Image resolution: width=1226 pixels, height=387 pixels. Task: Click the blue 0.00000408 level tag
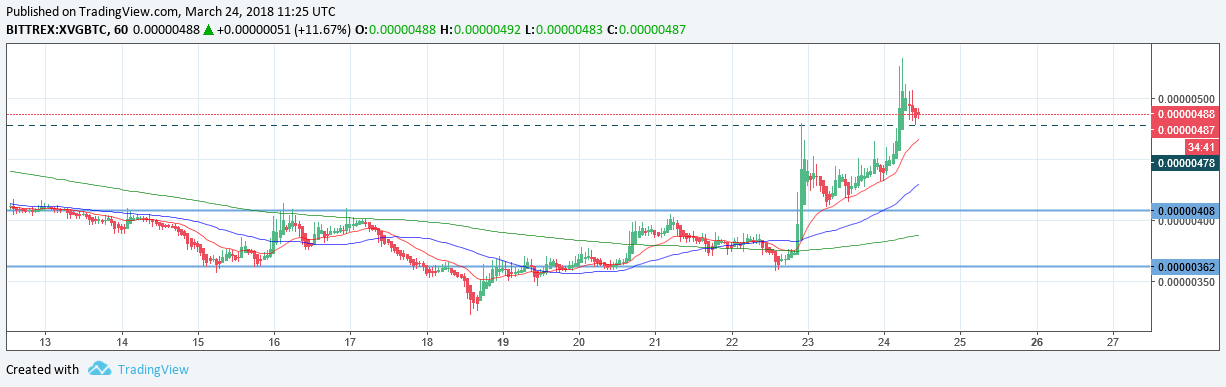1187,211
